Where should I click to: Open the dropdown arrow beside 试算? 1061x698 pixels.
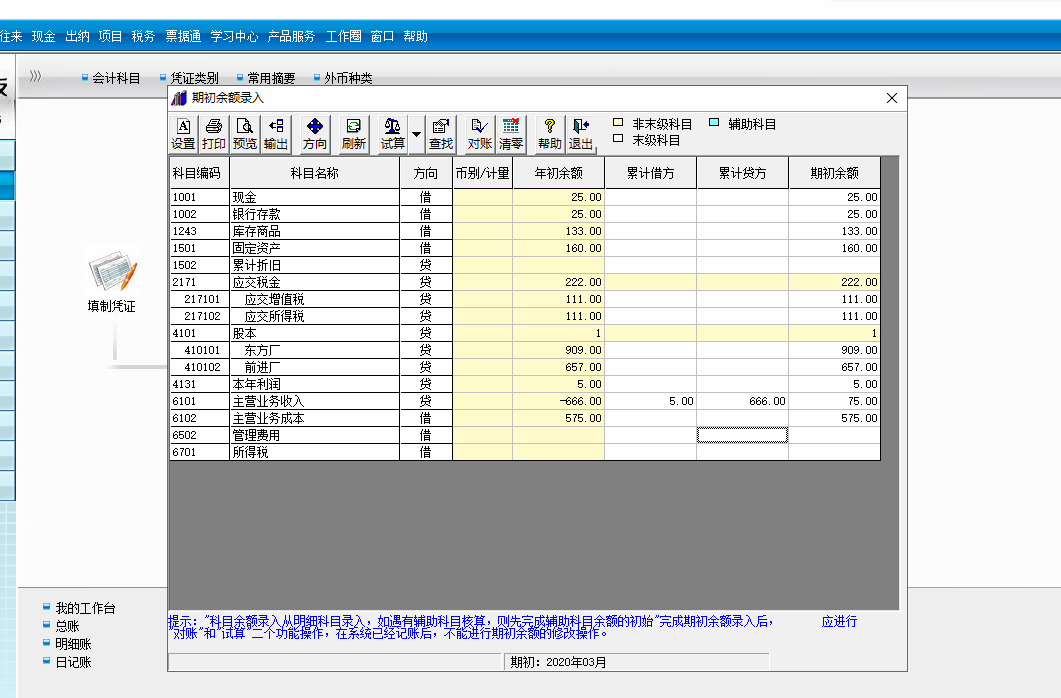pos(417,134)
